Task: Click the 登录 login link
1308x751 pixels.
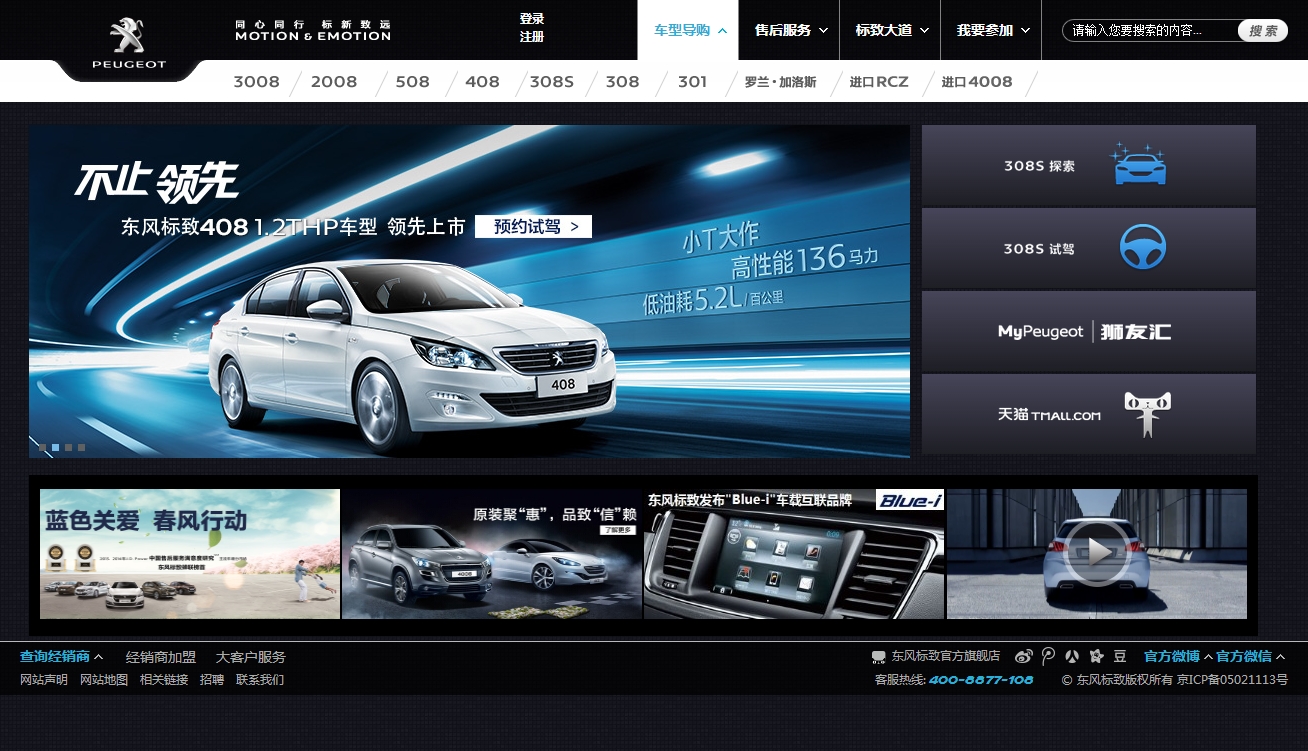Action: [x=532, y=19]
